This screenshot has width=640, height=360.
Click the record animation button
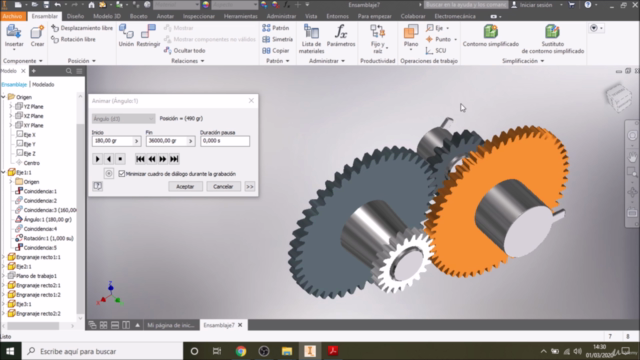point(109,173)
